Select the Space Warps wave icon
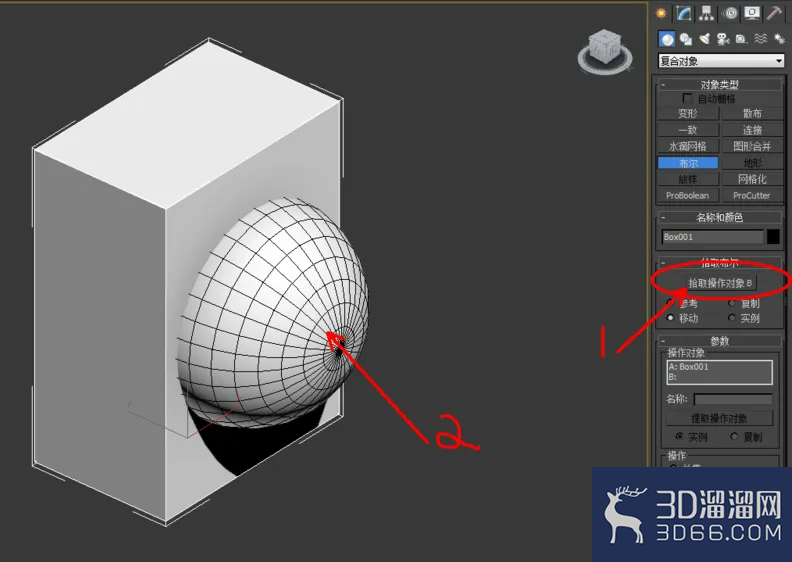The height and width of the screenshot is (562, 792). click(760, 39)
